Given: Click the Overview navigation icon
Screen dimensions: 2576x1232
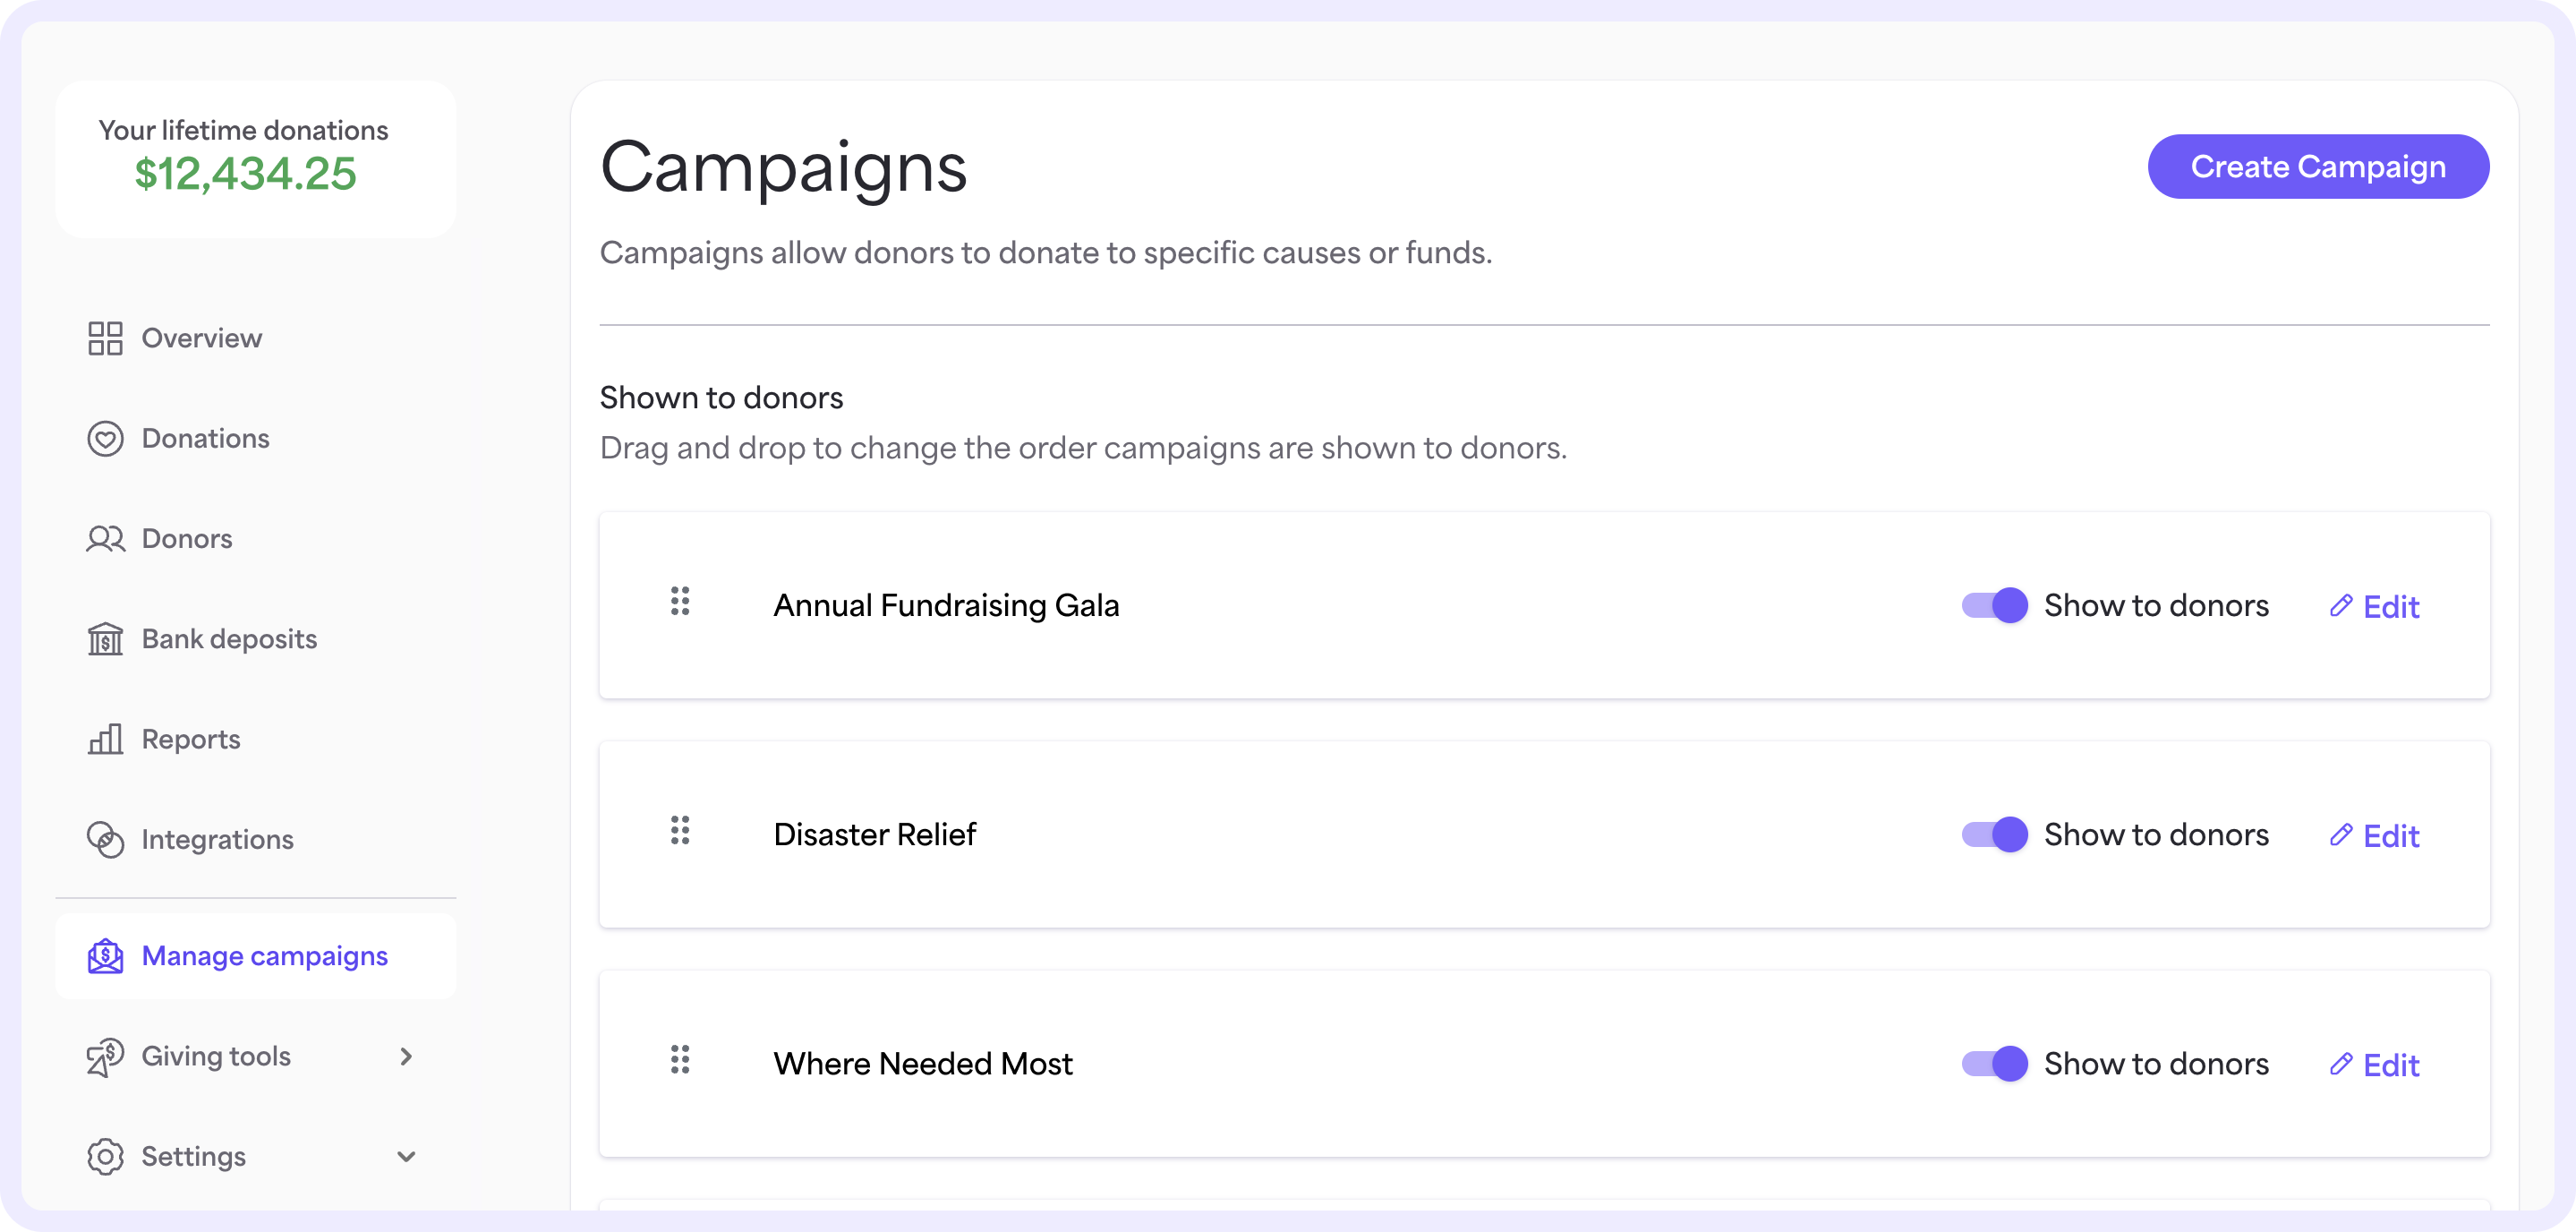Looking at the screenshot, I should [105, 337].
